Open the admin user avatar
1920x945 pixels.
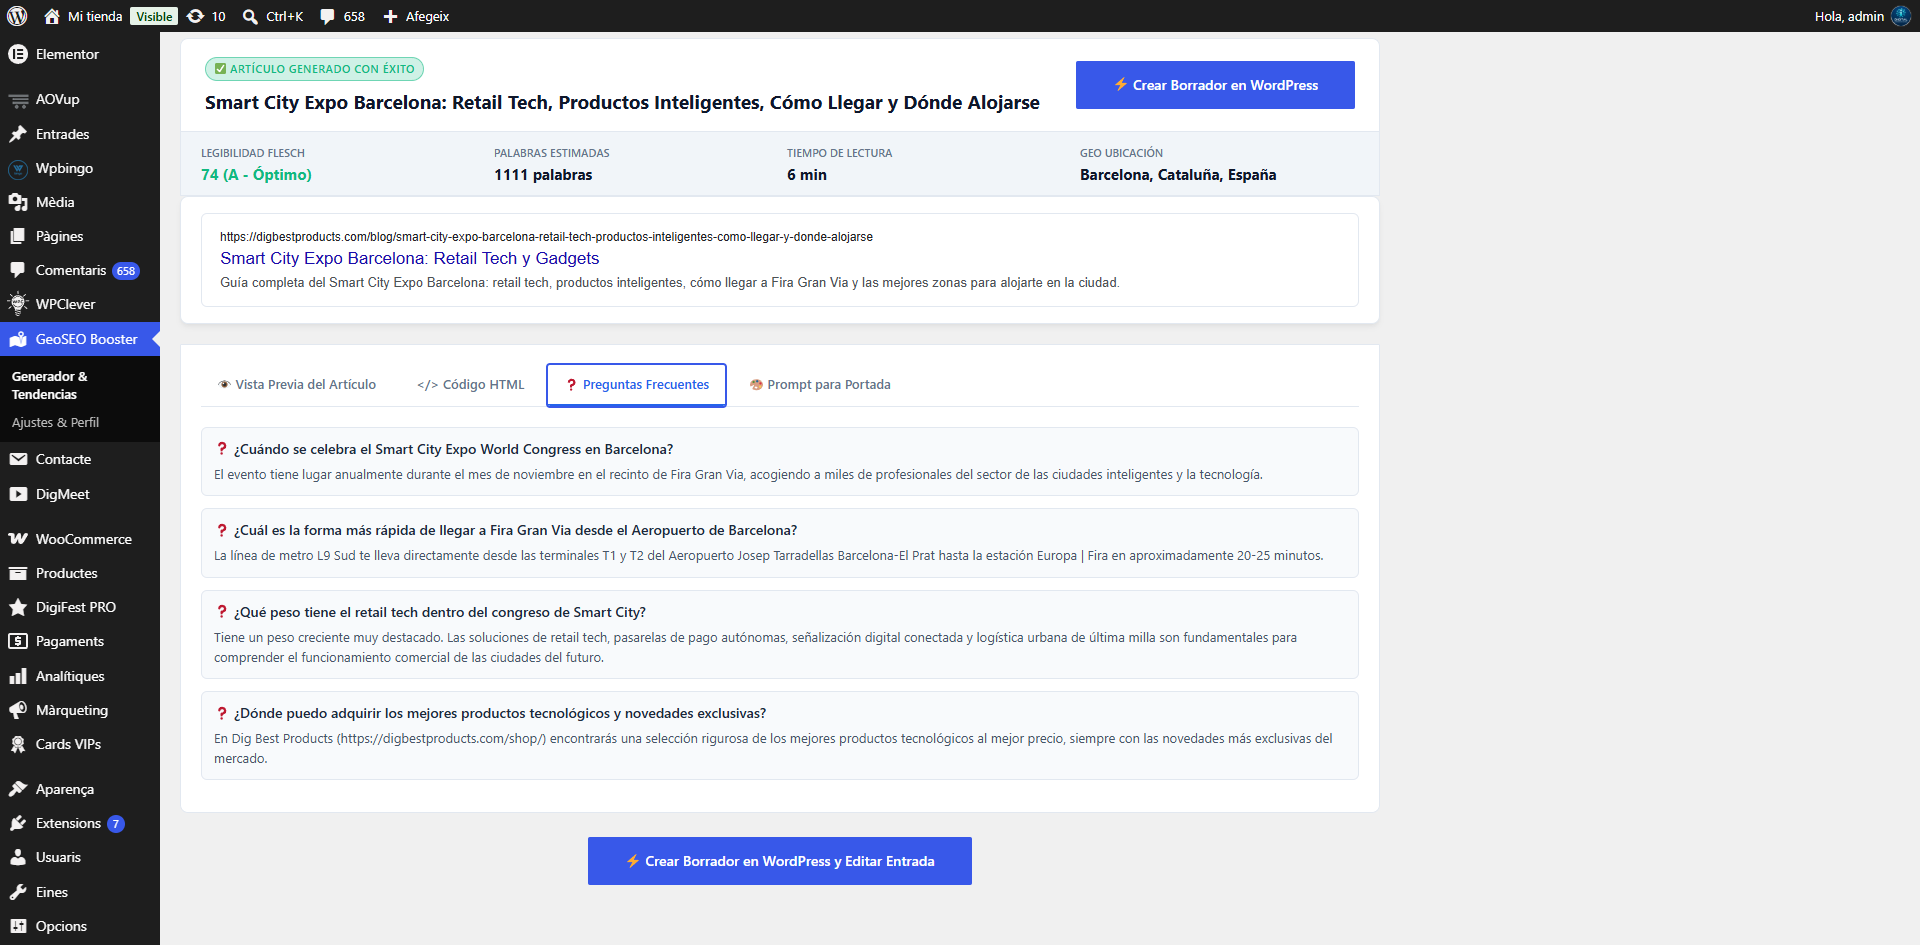tap(1901, 16)
